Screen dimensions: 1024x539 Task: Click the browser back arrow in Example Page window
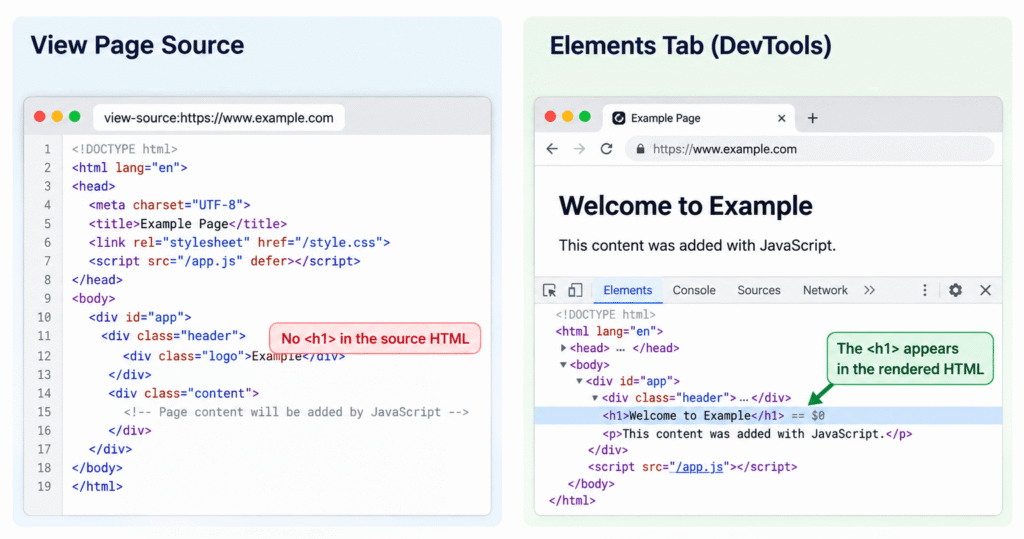pos(552,149)
